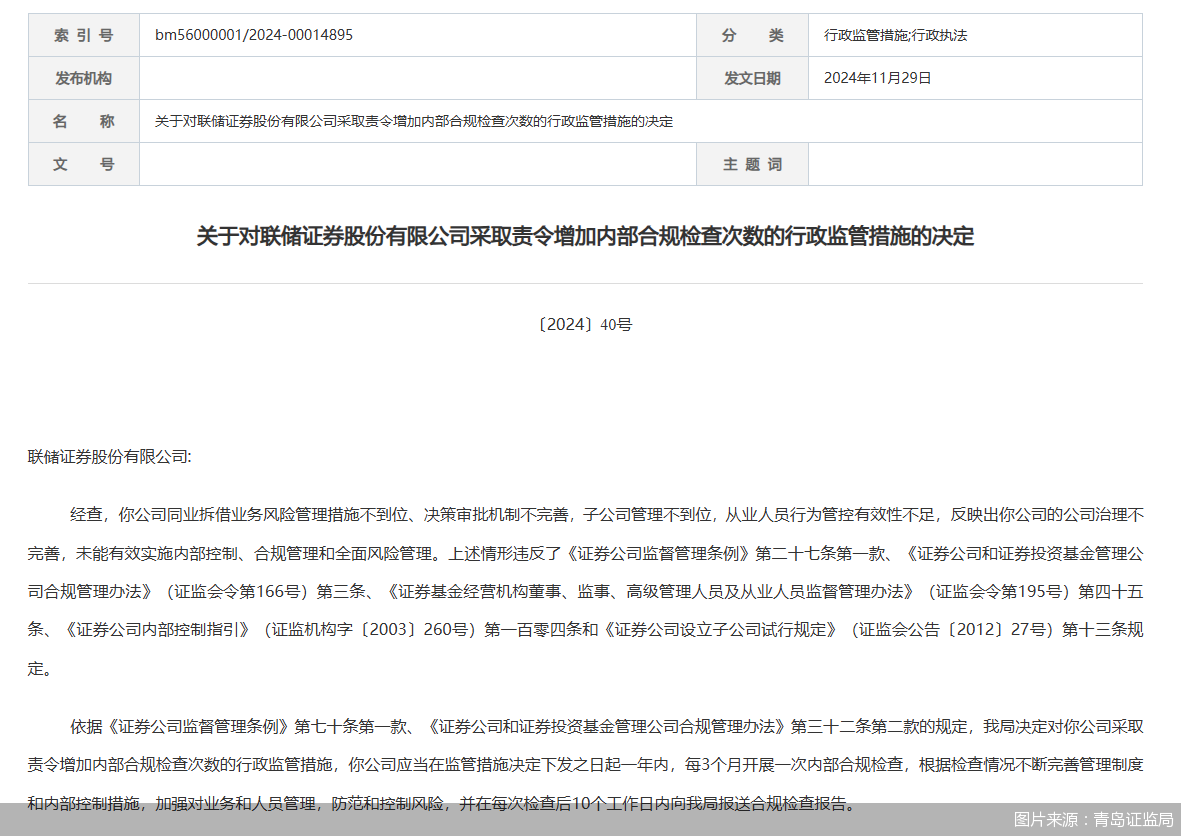Click the bold document heading
Image resolution: width=1181 pixels, height=836 pixels.
click(x=585, y=236)
